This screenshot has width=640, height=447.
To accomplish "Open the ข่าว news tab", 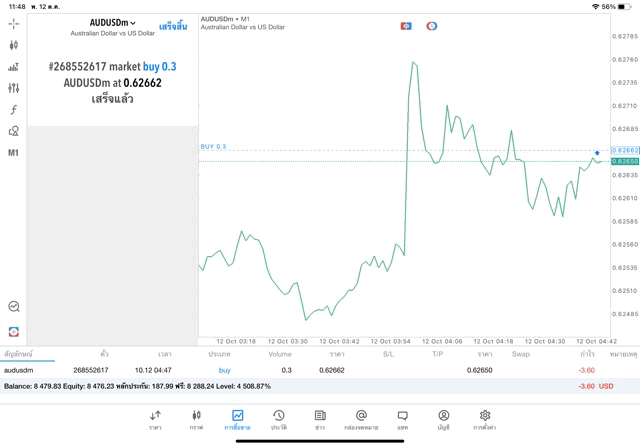I will click(x=320, y=420).
